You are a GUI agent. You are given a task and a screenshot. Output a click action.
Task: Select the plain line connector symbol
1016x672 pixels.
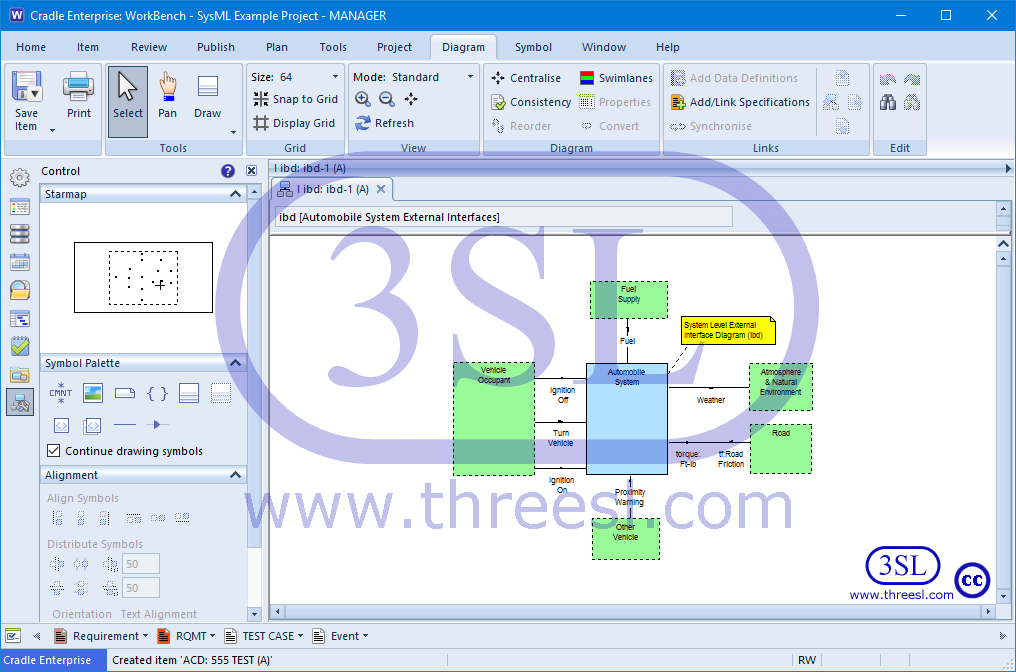pyautogui.click(x=124, y=424)
